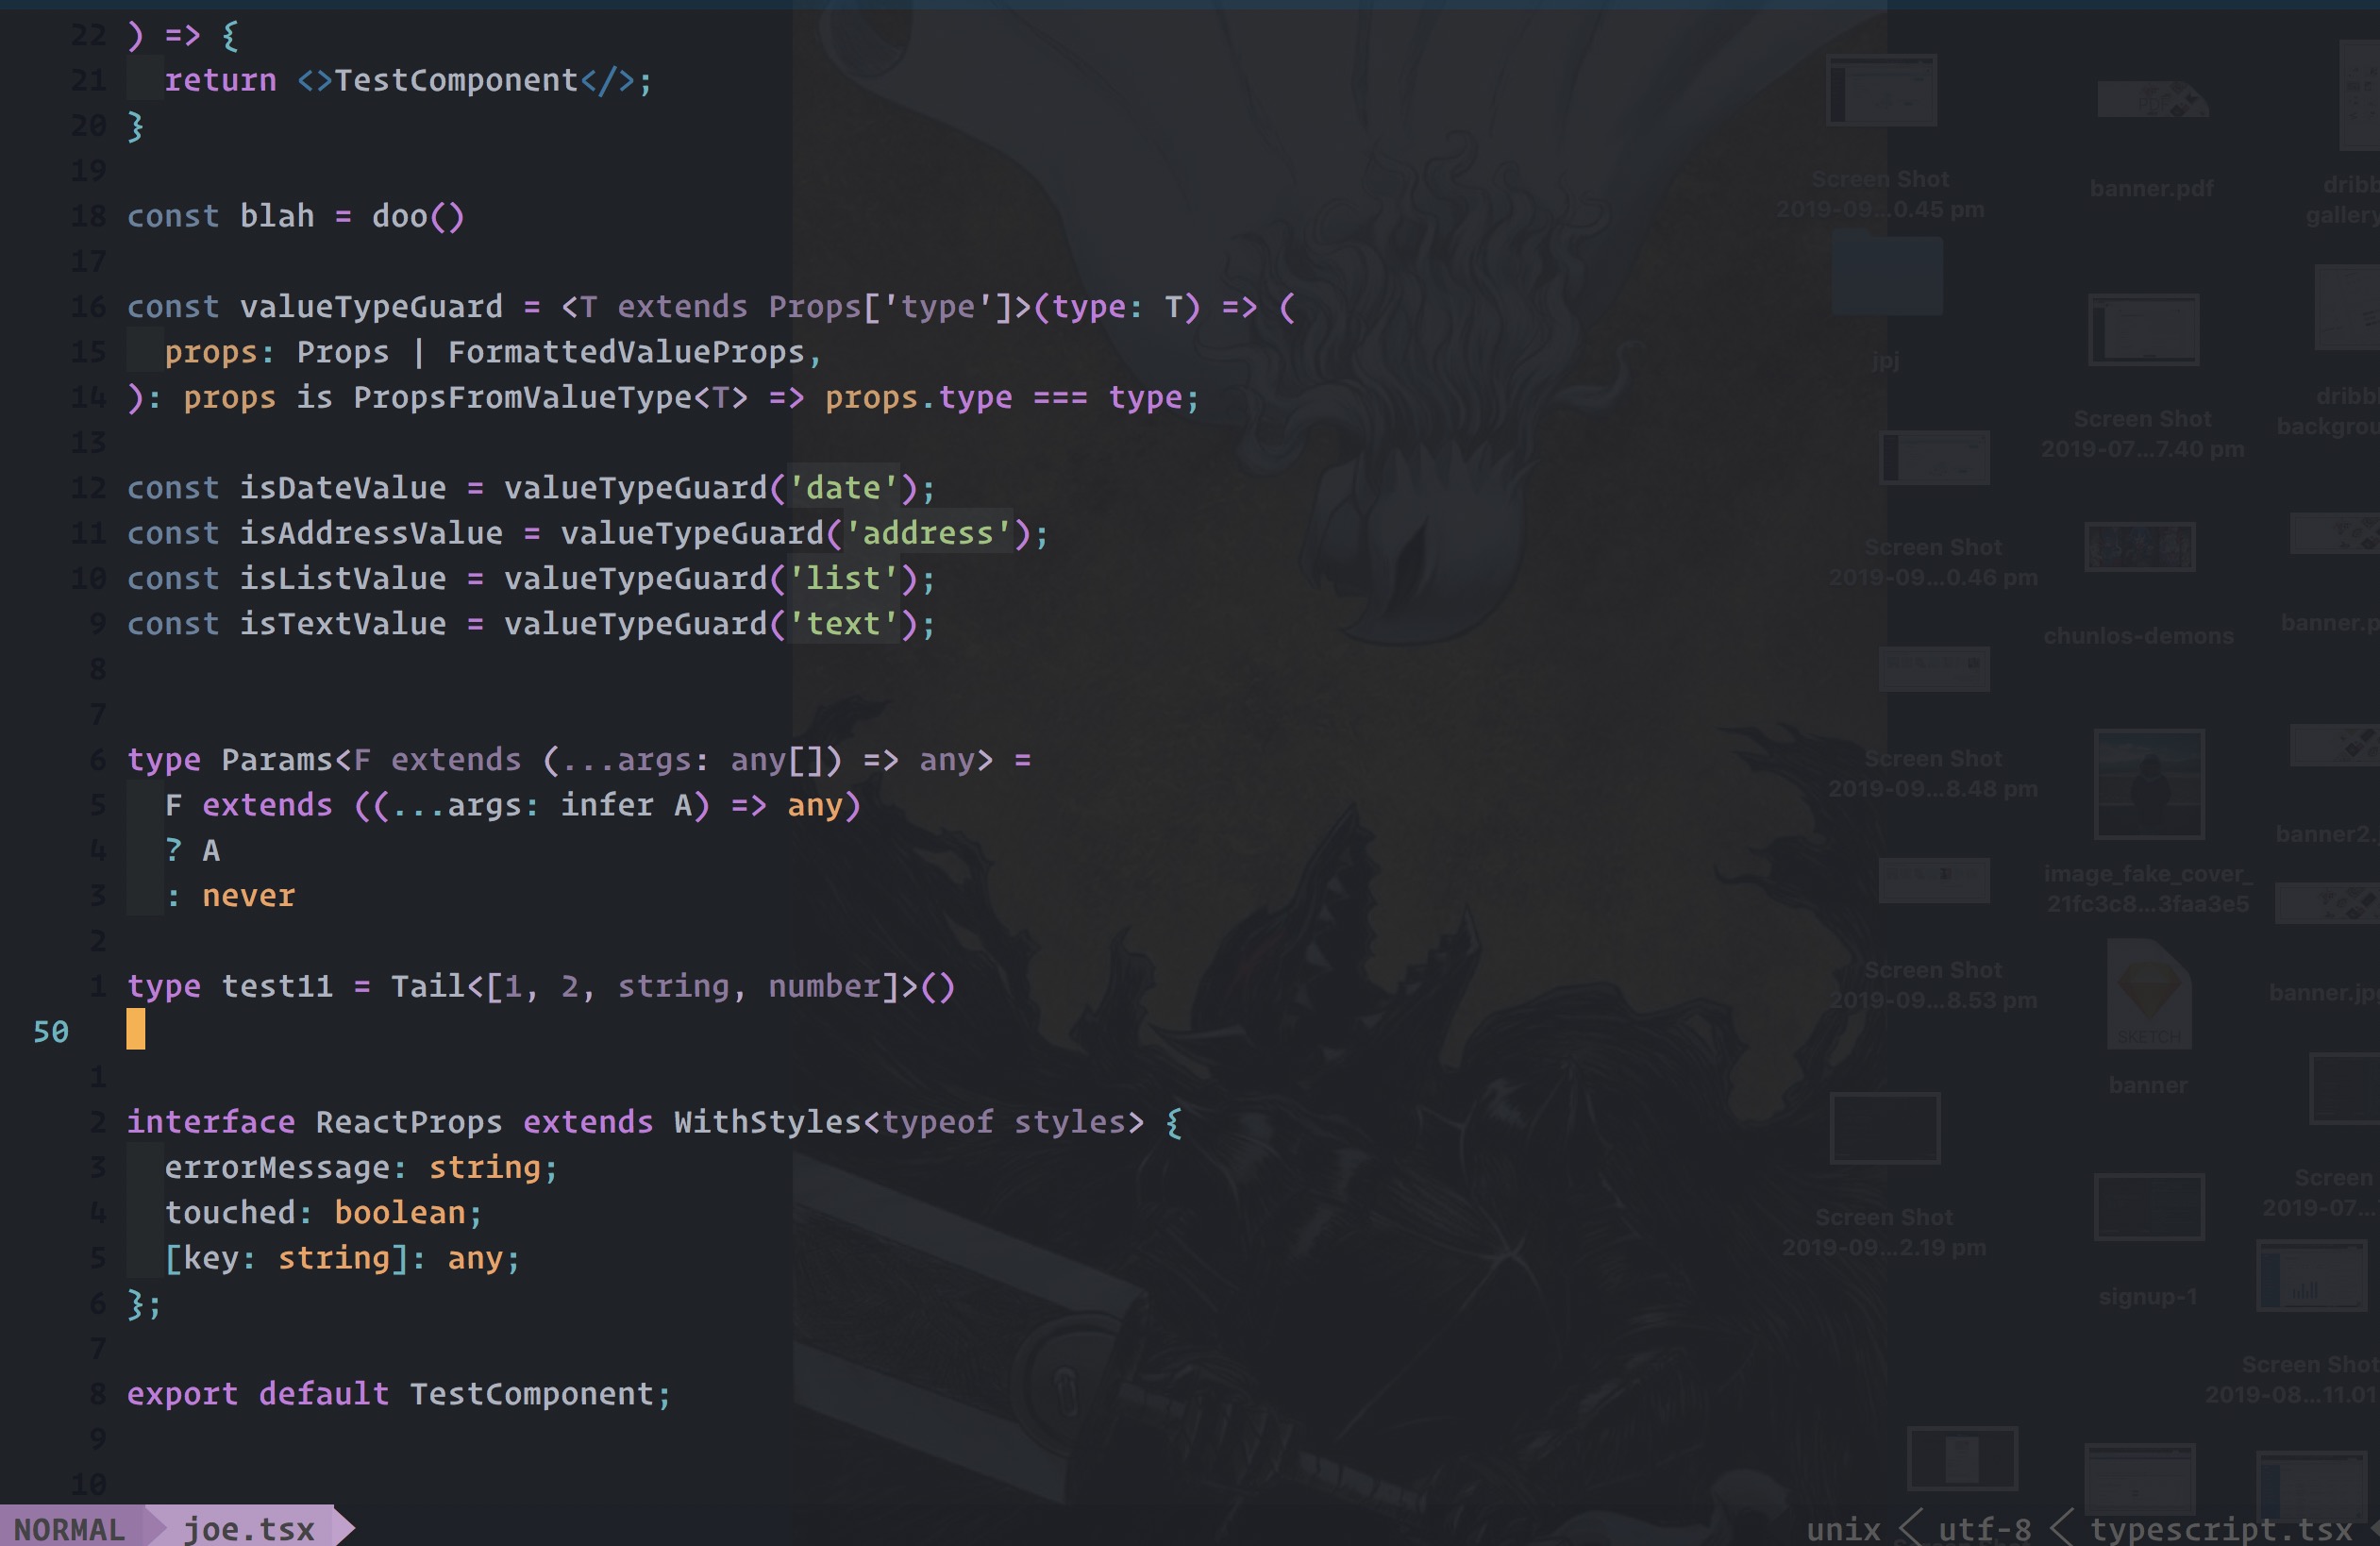2380x1546 pixels.
Task: Click the never keyword in Params type
Action: click(x=248, y=896)
